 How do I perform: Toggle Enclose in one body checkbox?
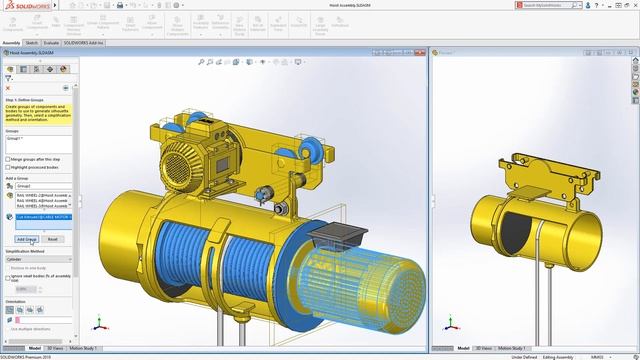tap(8, 268)
